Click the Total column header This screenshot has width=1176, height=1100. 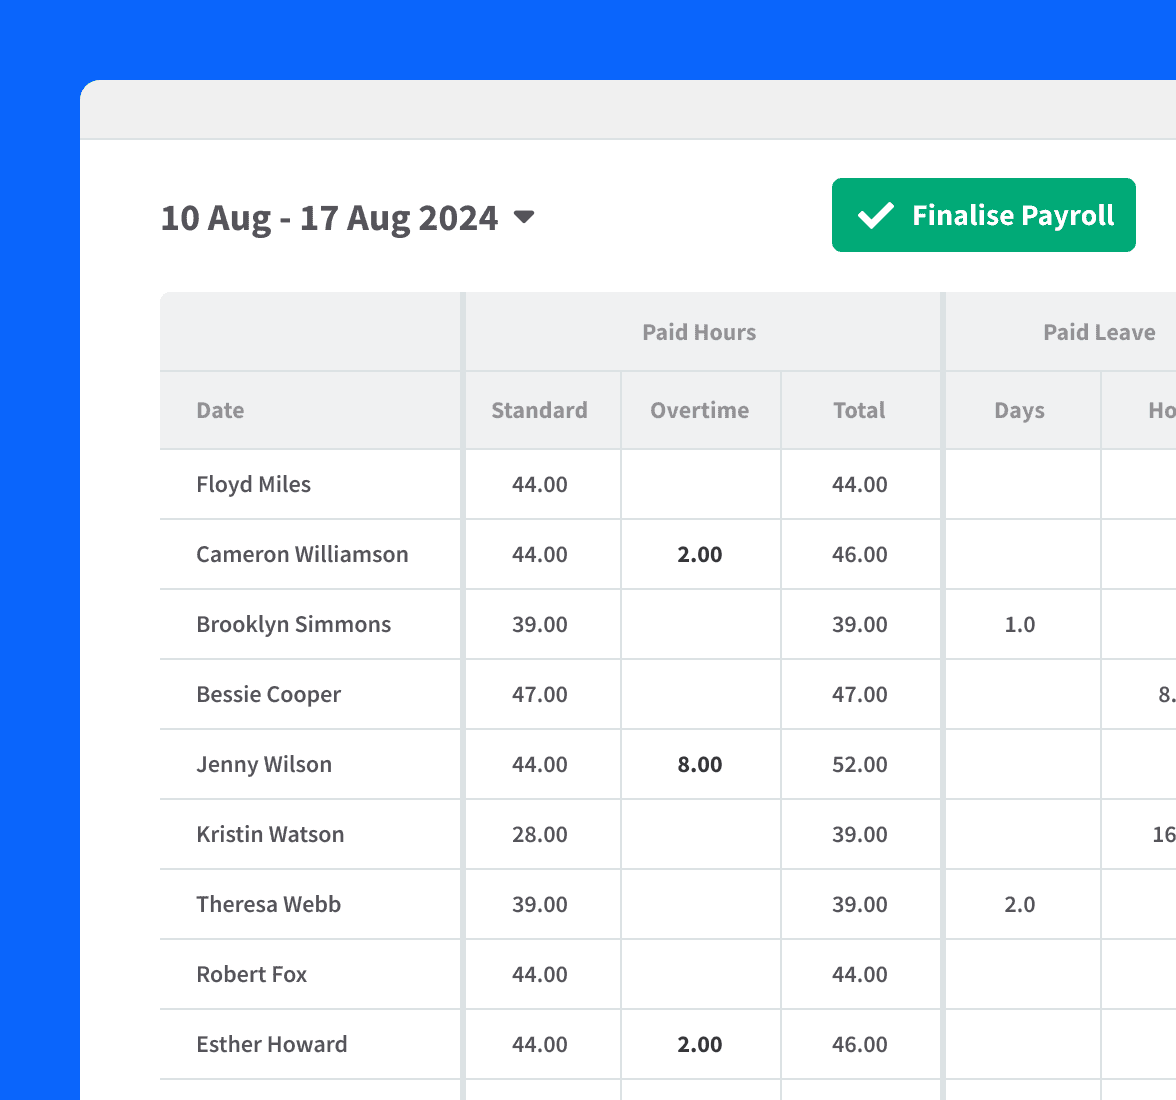coord(859,410)
